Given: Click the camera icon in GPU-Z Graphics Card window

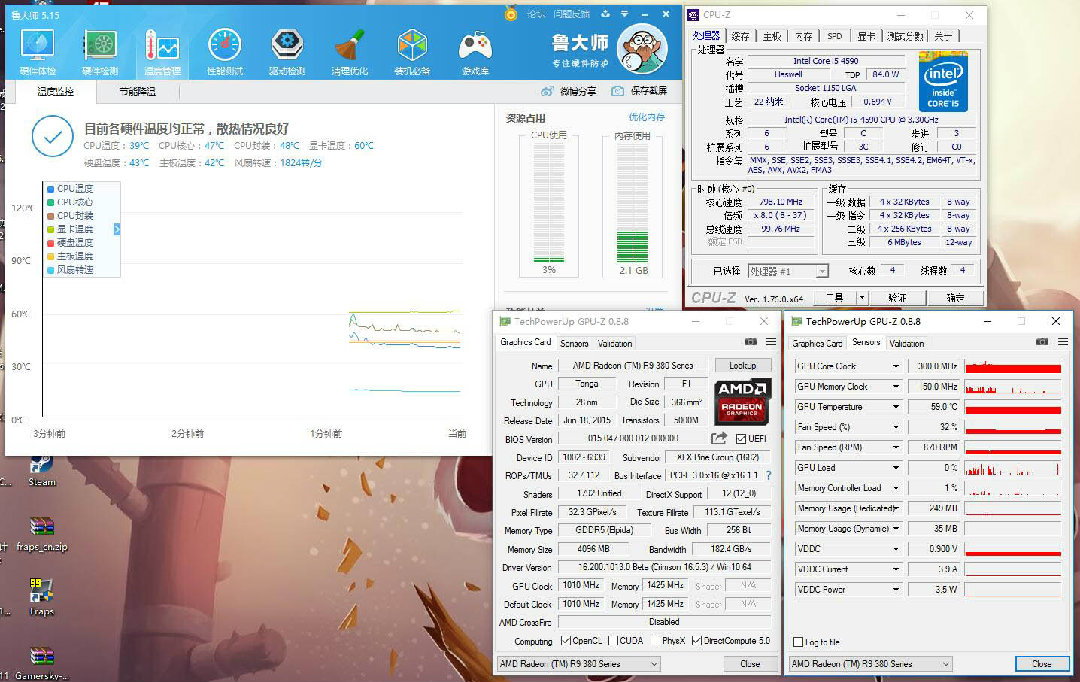Looking at the screenshot, I should [x=751, y=342].
